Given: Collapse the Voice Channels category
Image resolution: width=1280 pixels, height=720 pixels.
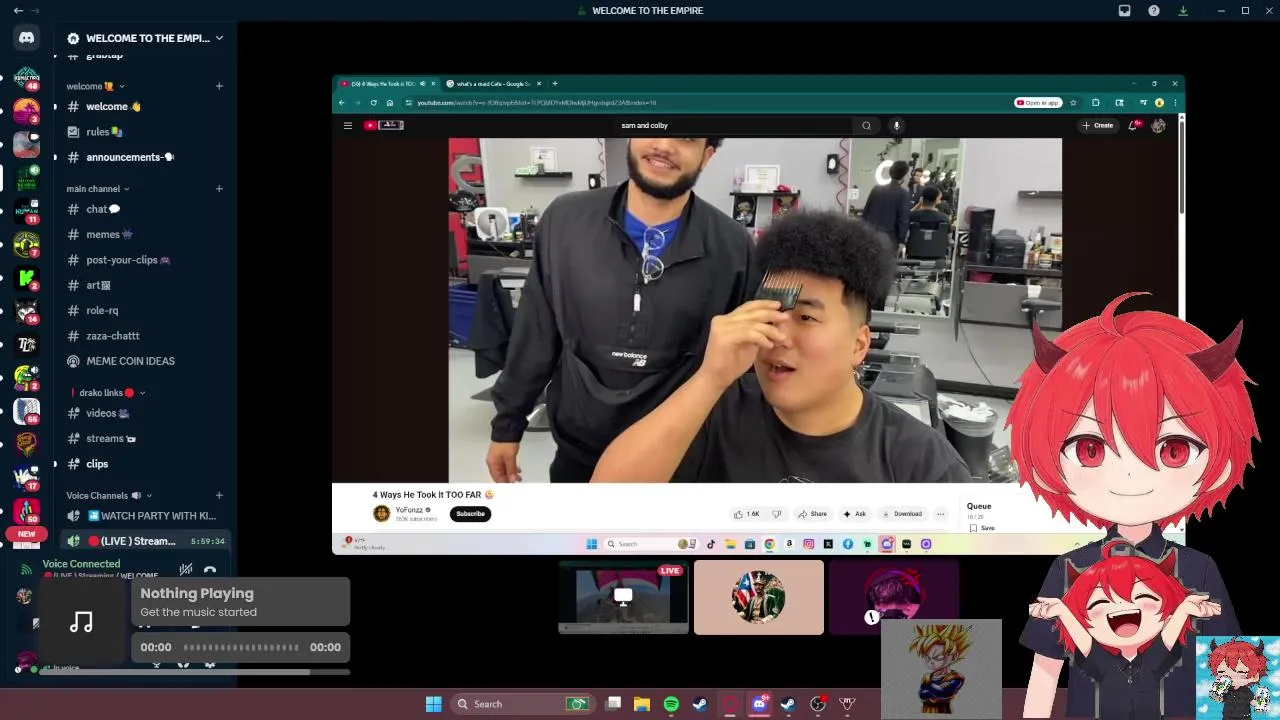Looking at the screenshot, I should coord(109,495).
